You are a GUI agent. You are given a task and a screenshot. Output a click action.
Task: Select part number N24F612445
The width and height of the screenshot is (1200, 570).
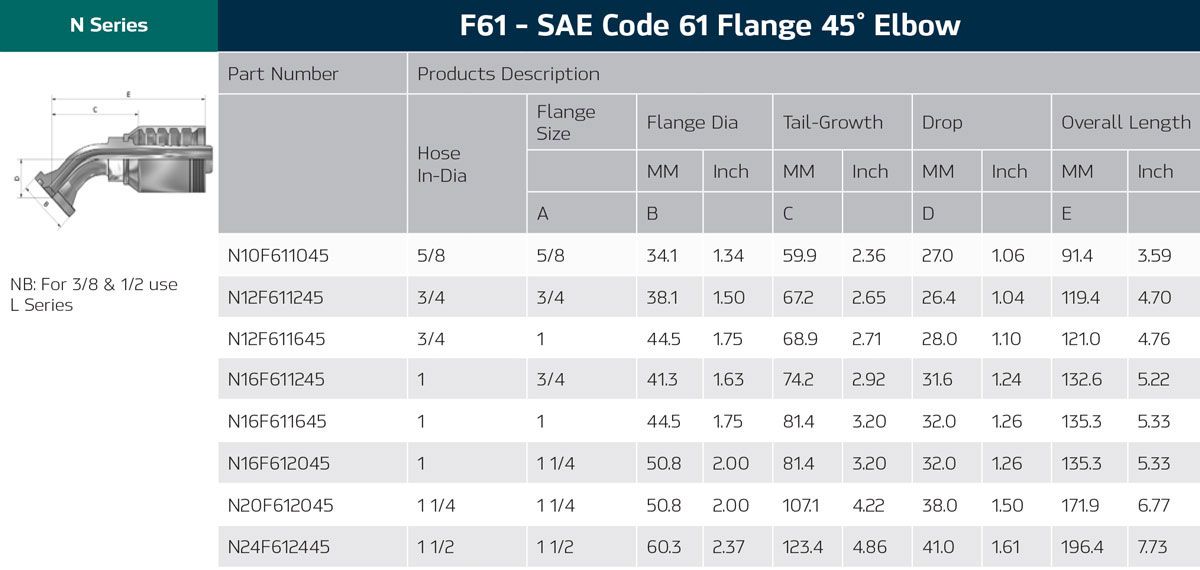coord(279,547)
